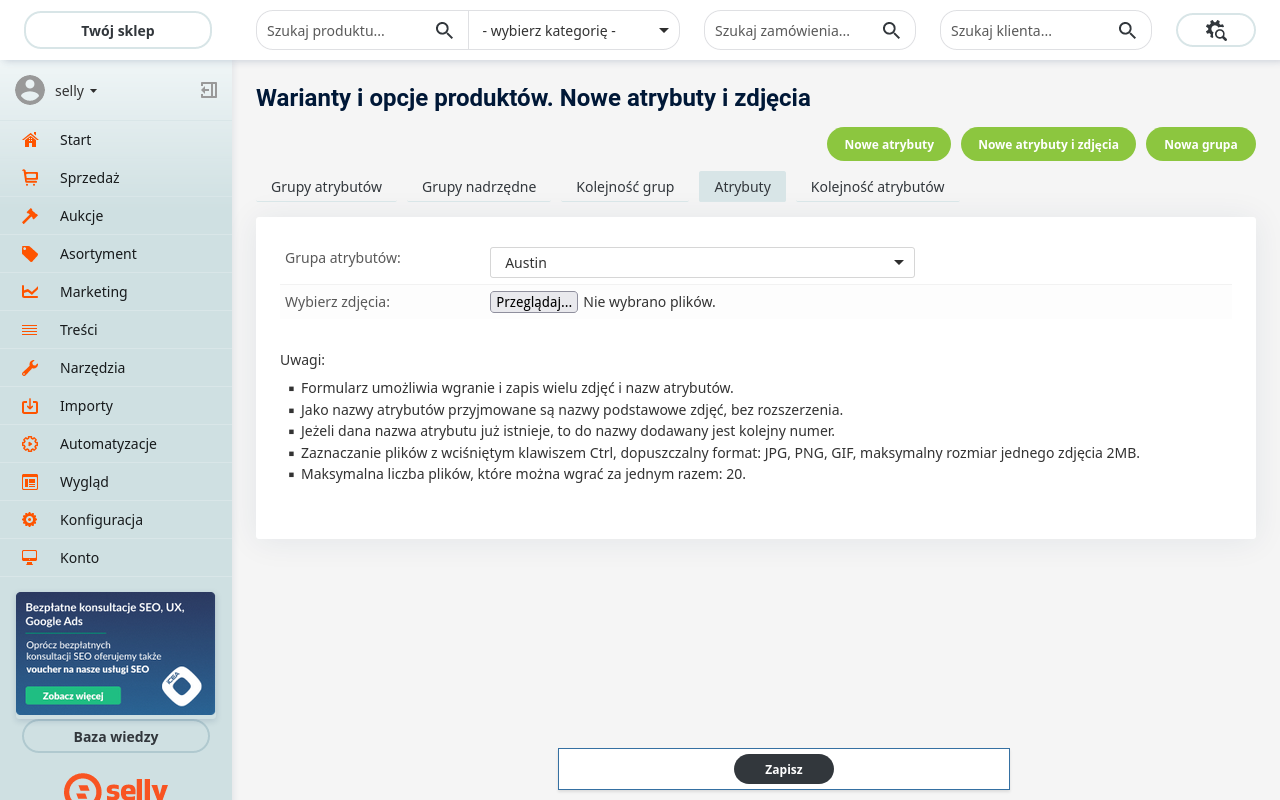1280x800 pixels.
Task: Click the Sprzedaż shopping cart icon
Action: [x=30, y=178]
